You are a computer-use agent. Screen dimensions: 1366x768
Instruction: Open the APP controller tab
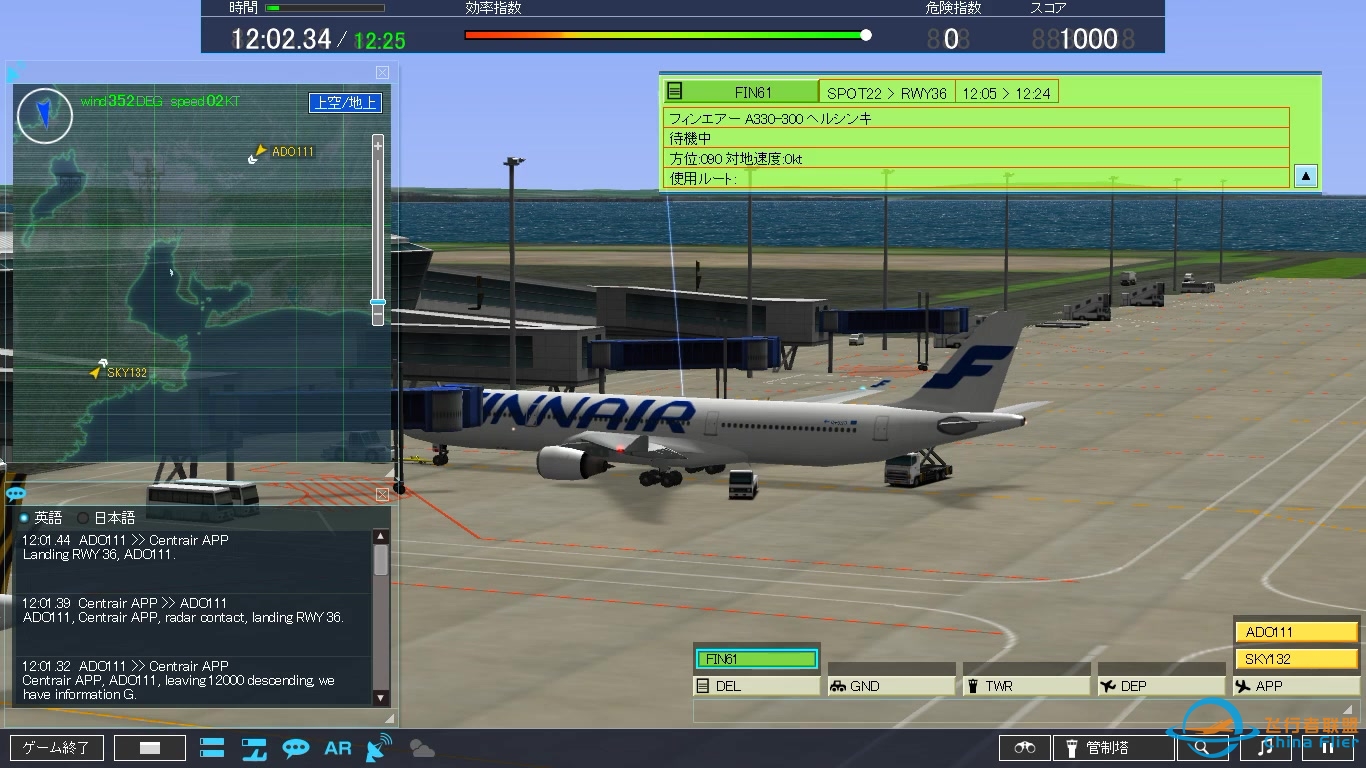[1296, 686]
